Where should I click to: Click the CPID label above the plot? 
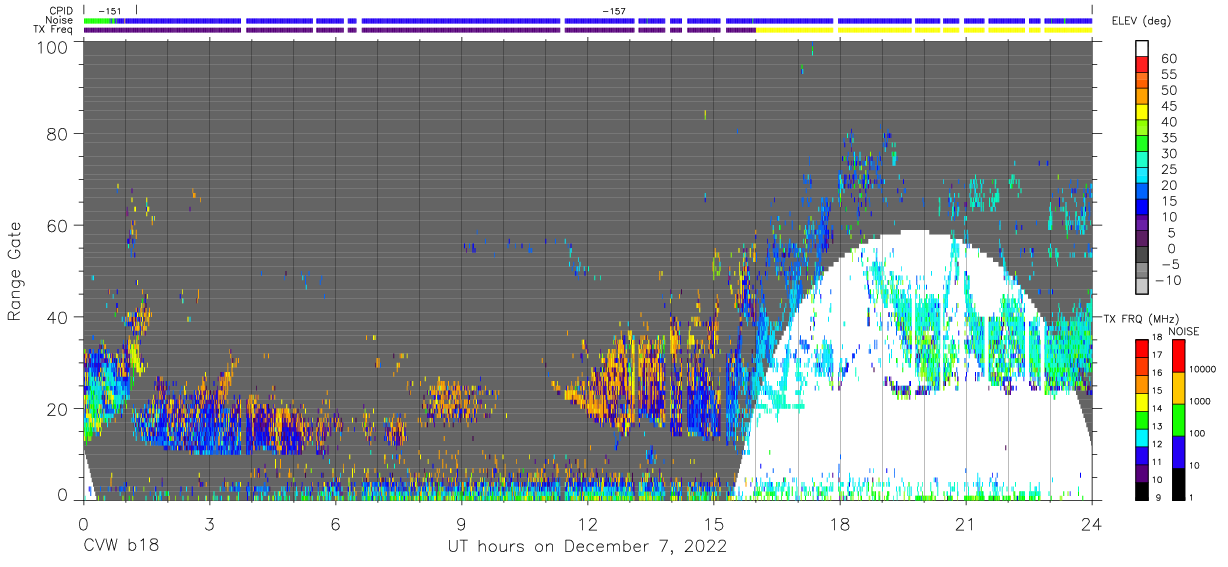pos(62,11)
